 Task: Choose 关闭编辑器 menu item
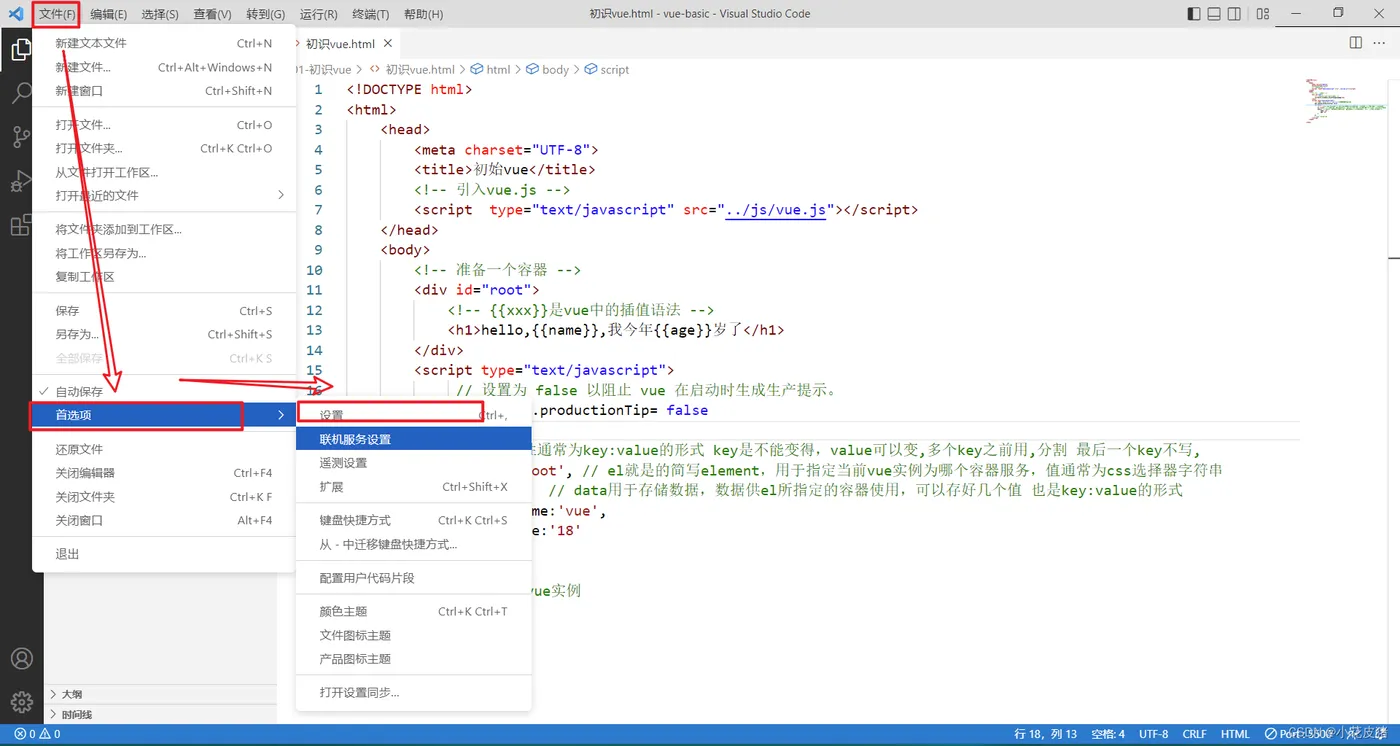pos(164,473)
